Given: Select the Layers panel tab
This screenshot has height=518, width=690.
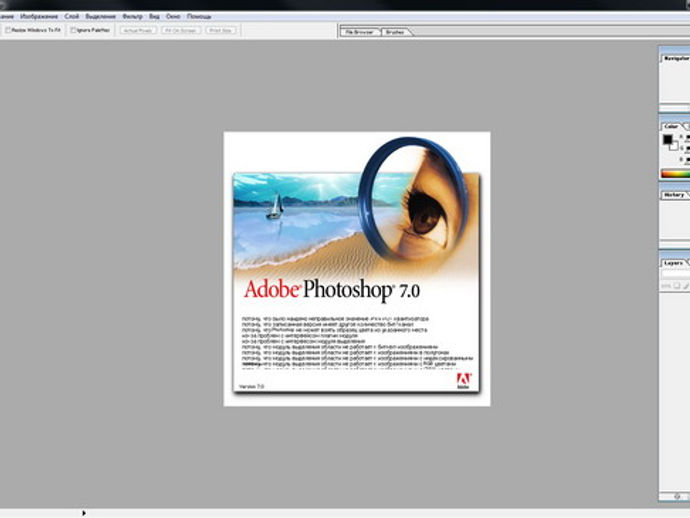Looking at the screenshot, I should click(x=674, y=263).
